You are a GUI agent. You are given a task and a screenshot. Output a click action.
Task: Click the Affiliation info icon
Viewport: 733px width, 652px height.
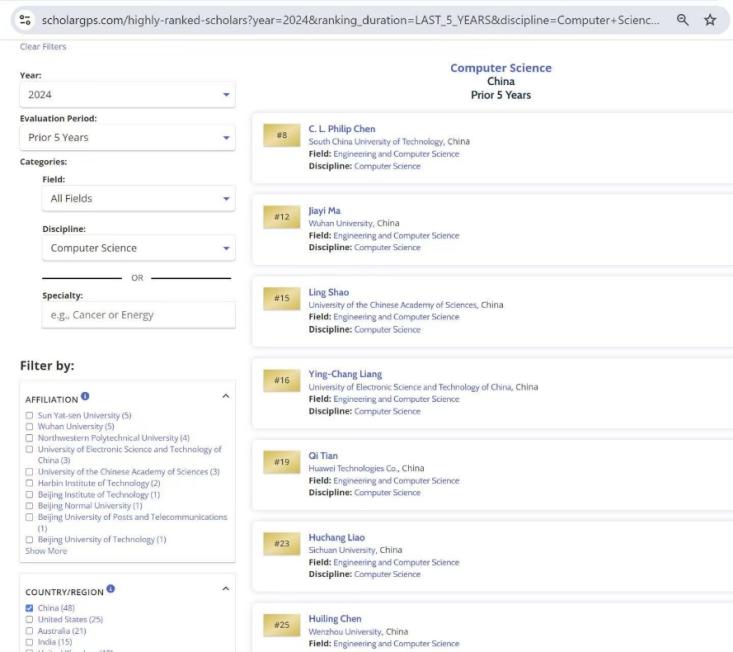[x=85, y=397]
